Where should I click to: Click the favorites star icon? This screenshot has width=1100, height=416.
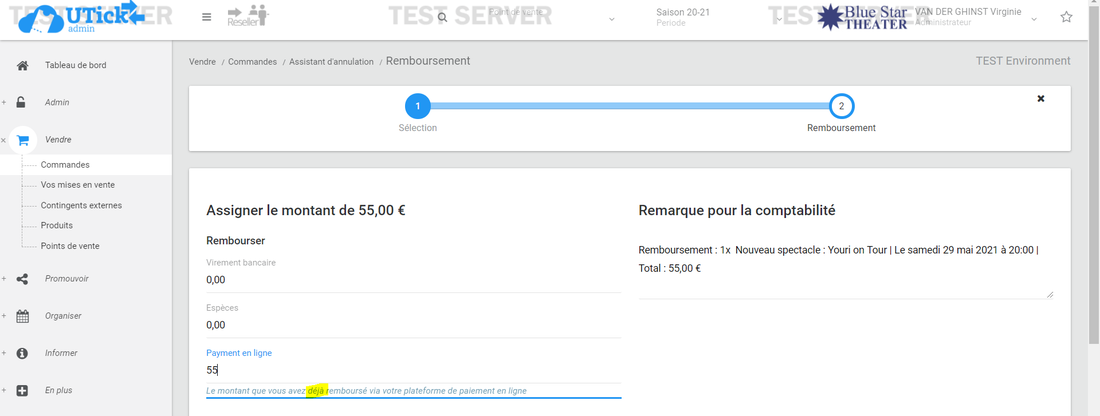1066,17
